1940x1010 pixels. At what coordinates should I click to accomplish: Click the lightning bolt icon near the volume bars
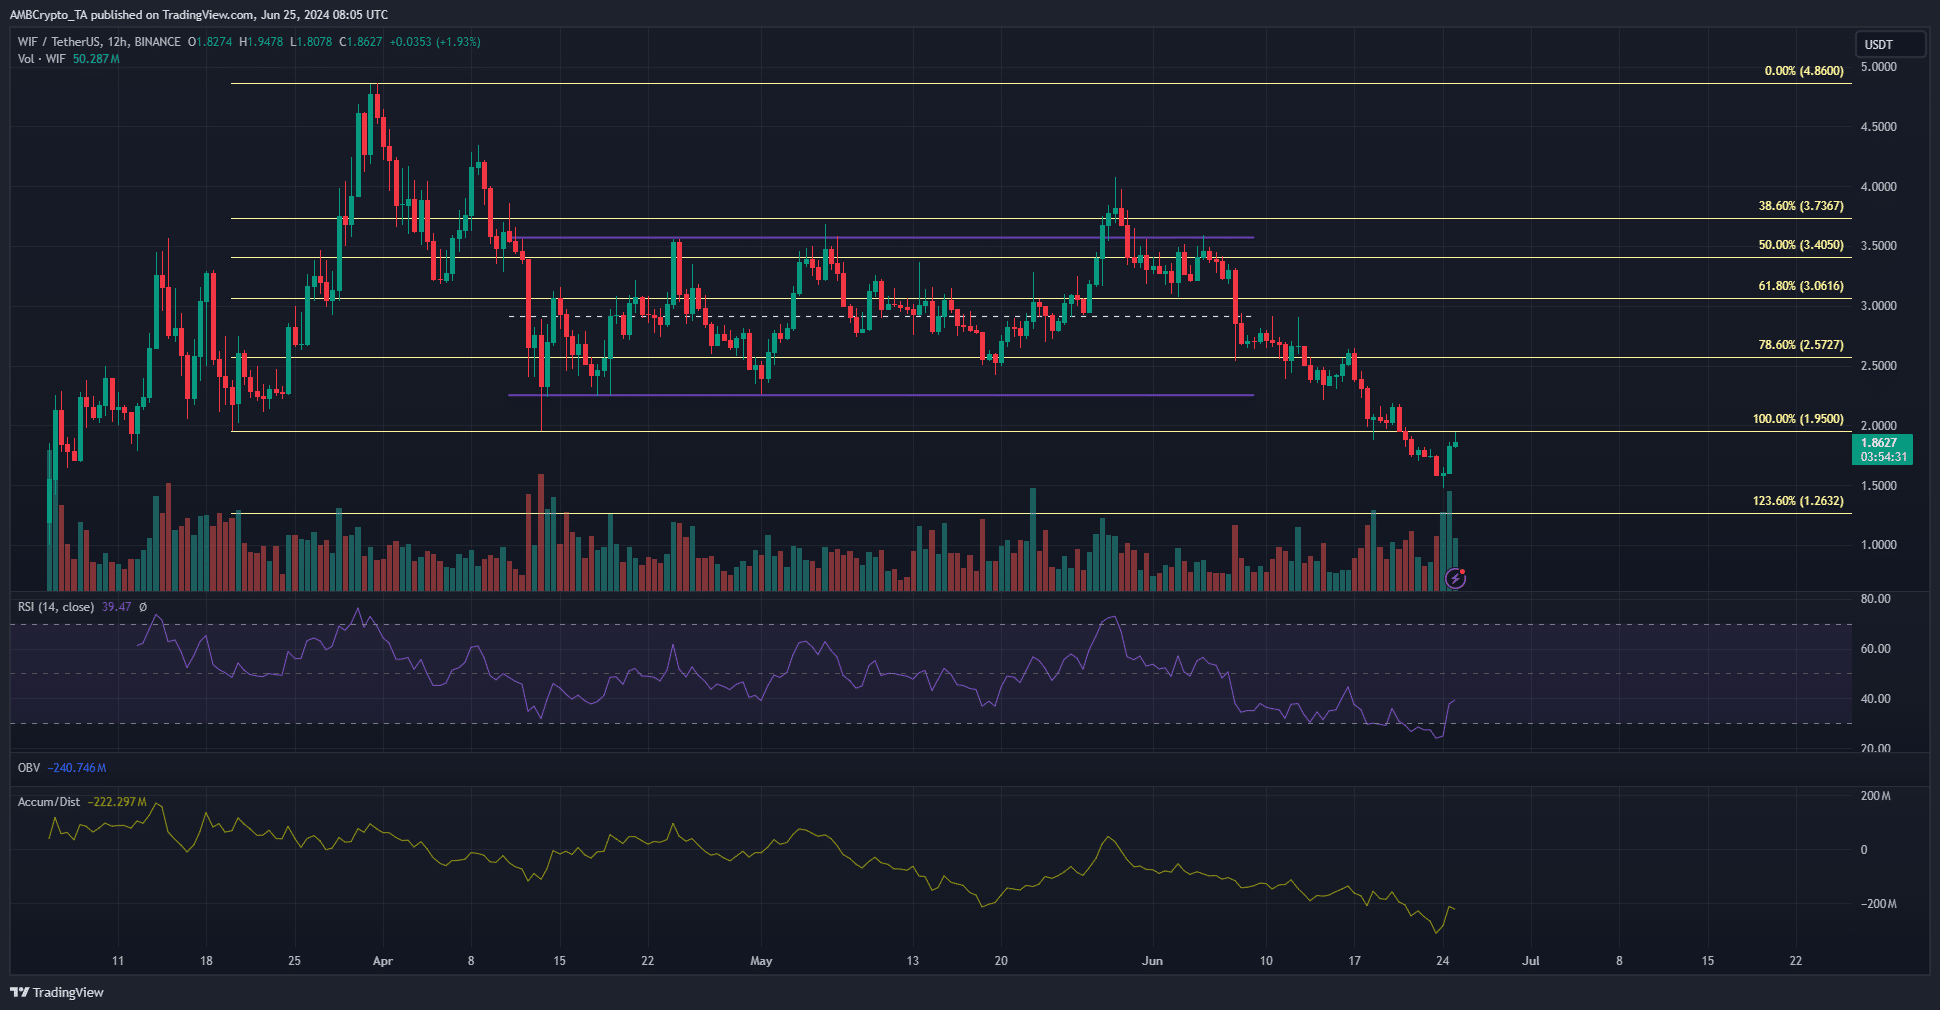1456,578
